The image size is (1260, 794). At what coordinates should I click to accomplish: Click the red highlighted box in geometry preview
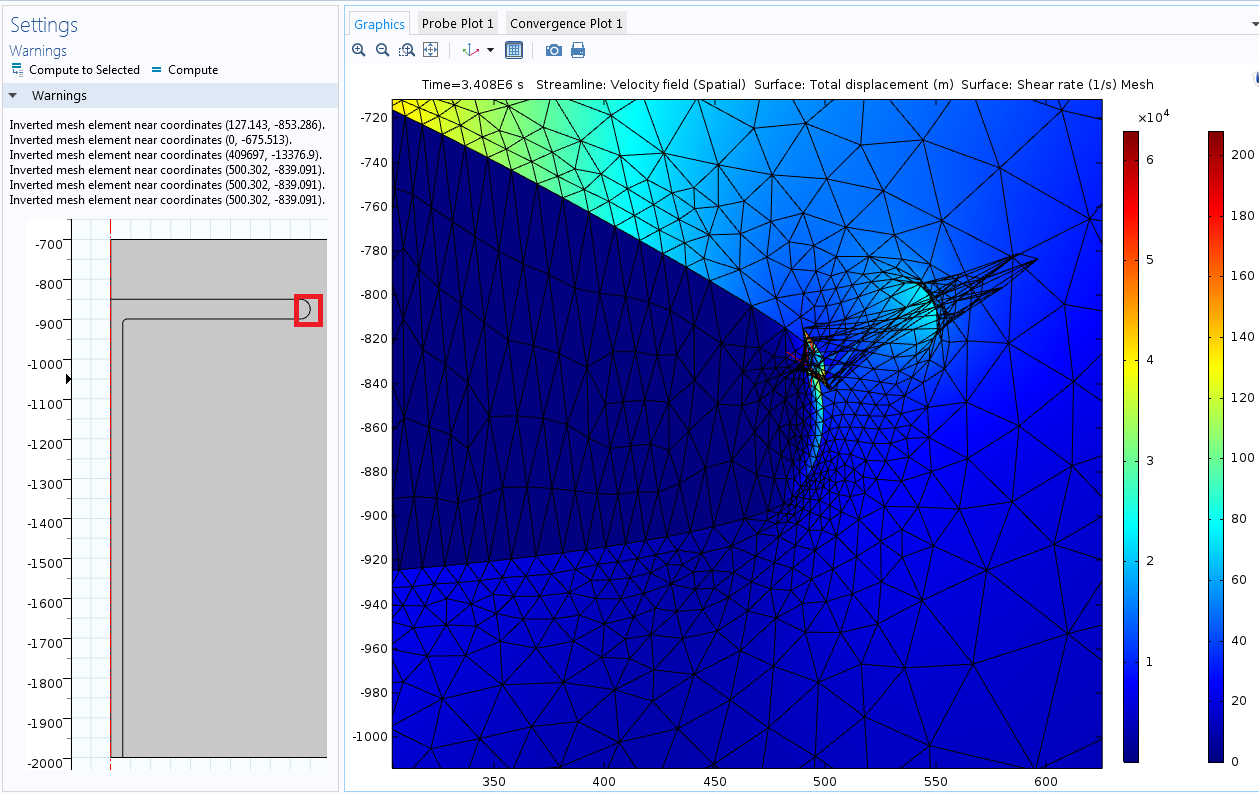click(308, 310)
